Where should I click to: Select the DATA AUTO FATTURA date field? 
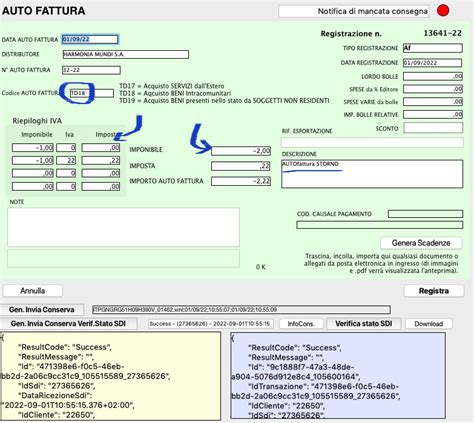90,39
